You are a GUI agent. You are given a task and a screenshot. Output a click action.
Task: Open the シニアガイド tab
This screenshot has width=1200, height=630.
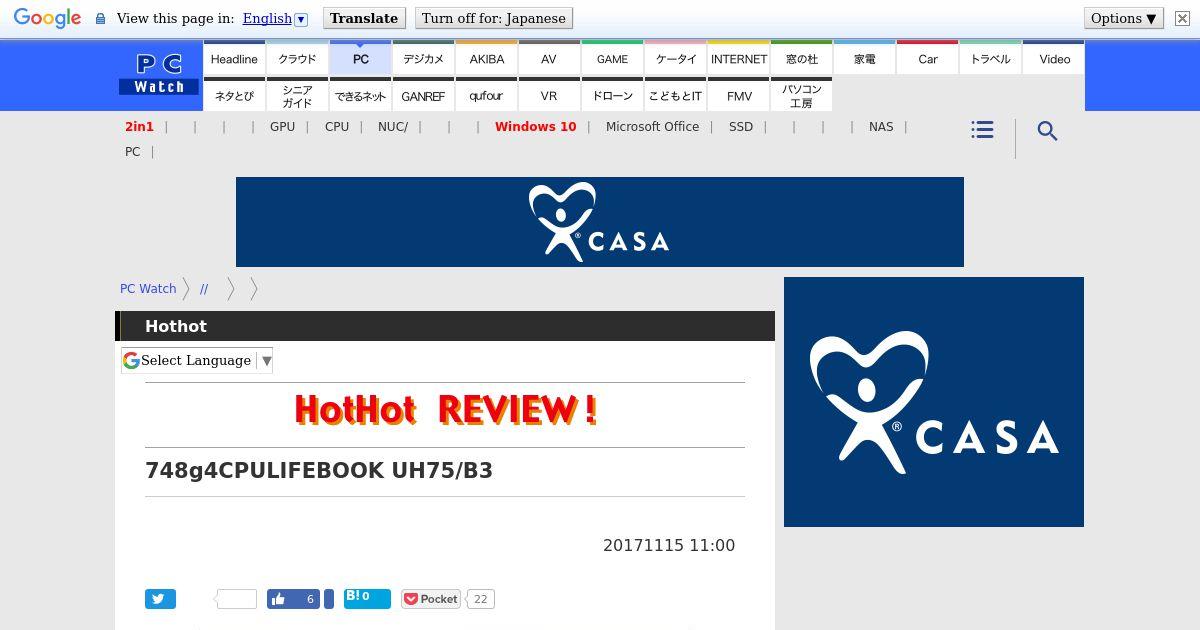(297, 95)
